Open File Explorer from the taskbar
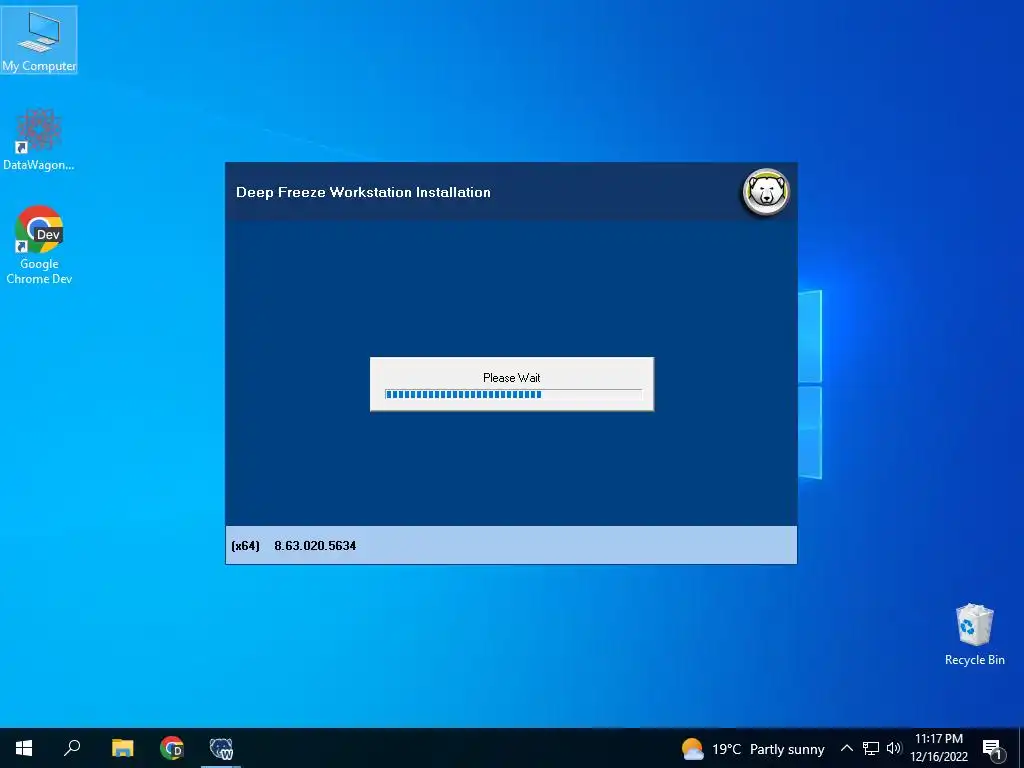1024x768 pixels. (x=122, y=748)
